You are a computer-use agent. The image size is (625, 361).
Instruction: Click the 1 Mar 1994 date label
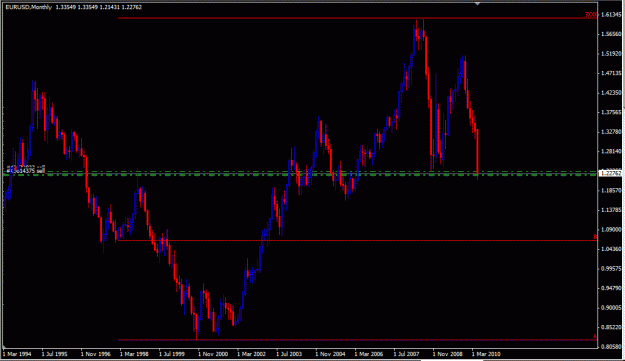pos(16,354)
